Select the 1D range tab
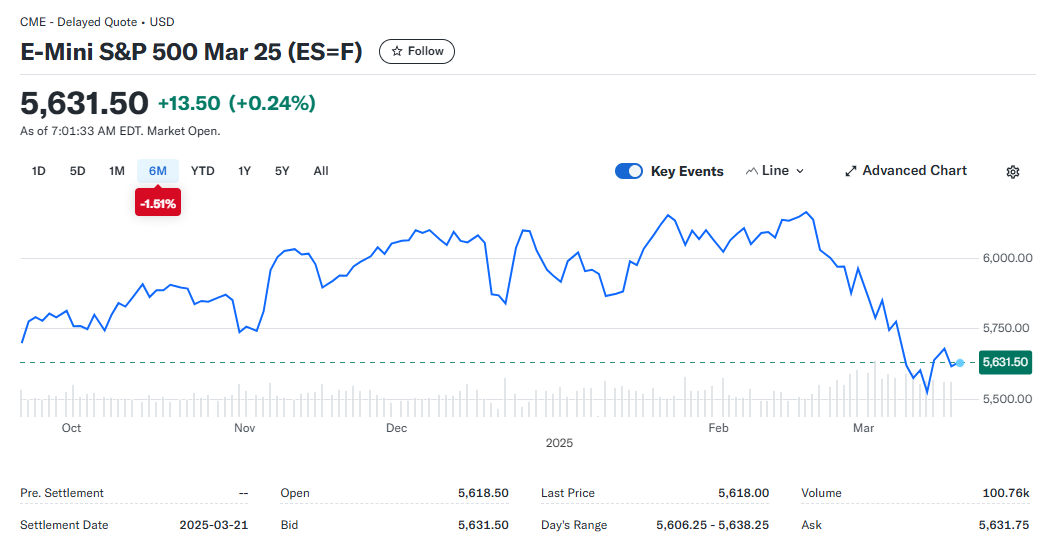The image size is (1045, 545). 39,171
